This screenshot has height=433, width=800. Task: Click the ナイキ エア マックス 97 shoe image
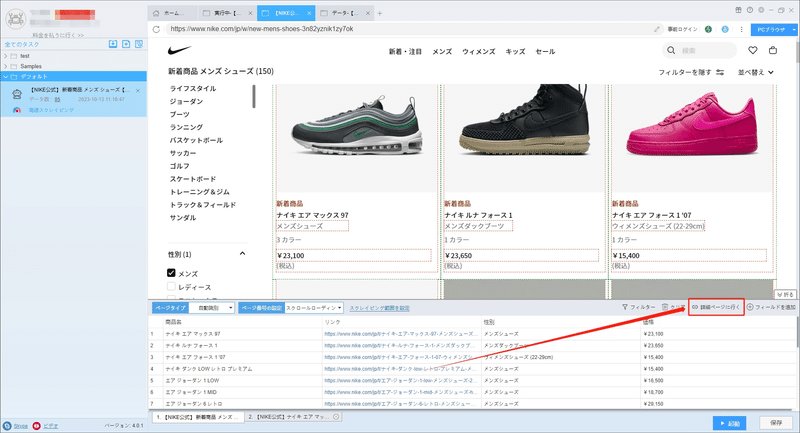[357, 128]
